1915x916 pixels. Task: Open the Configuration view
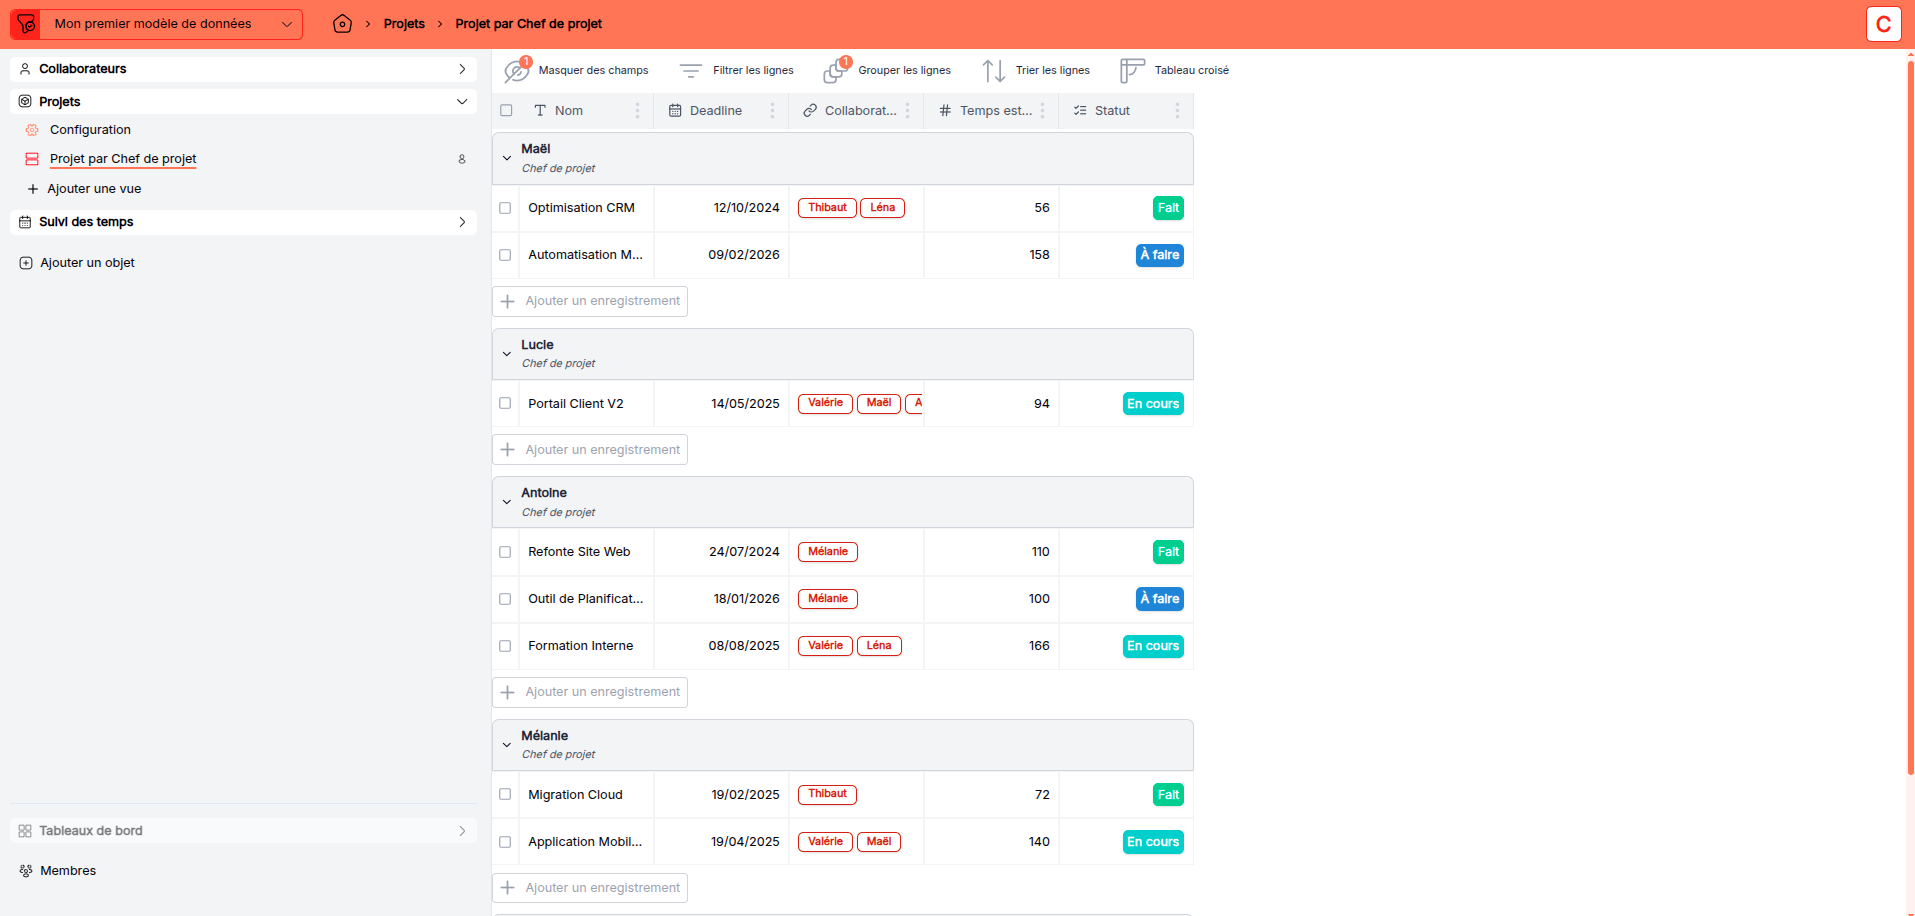(90, 130)
